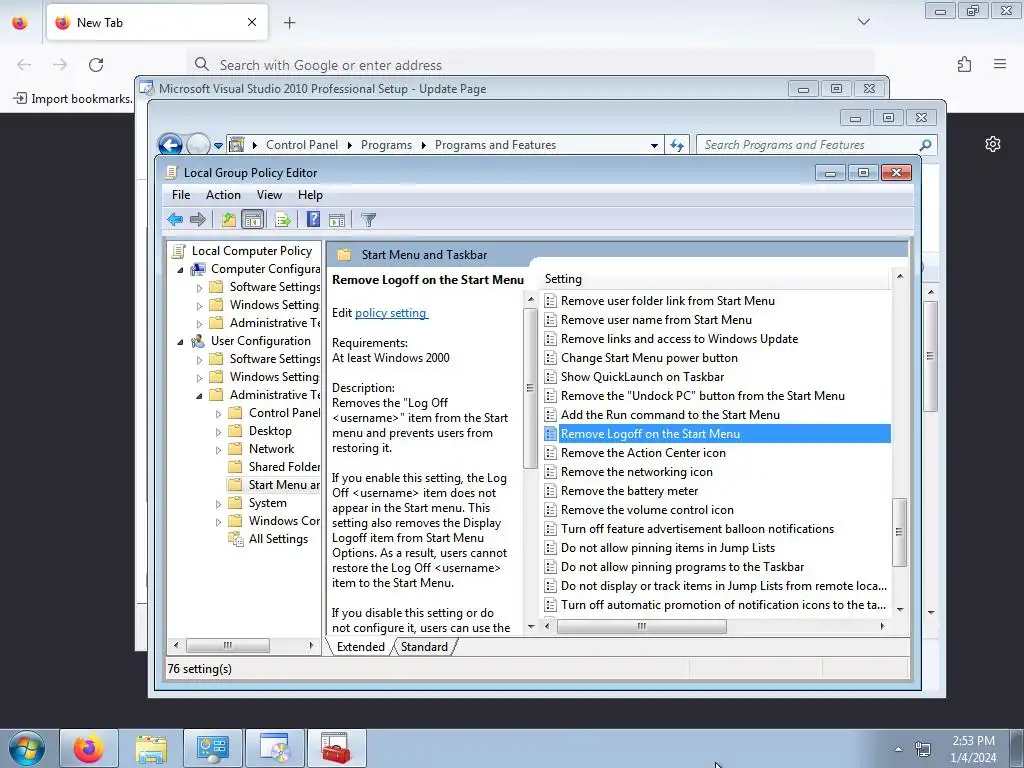Select Add the Run command to the Start Menu
Screen dimensions: 1024x768
(670, 415)
